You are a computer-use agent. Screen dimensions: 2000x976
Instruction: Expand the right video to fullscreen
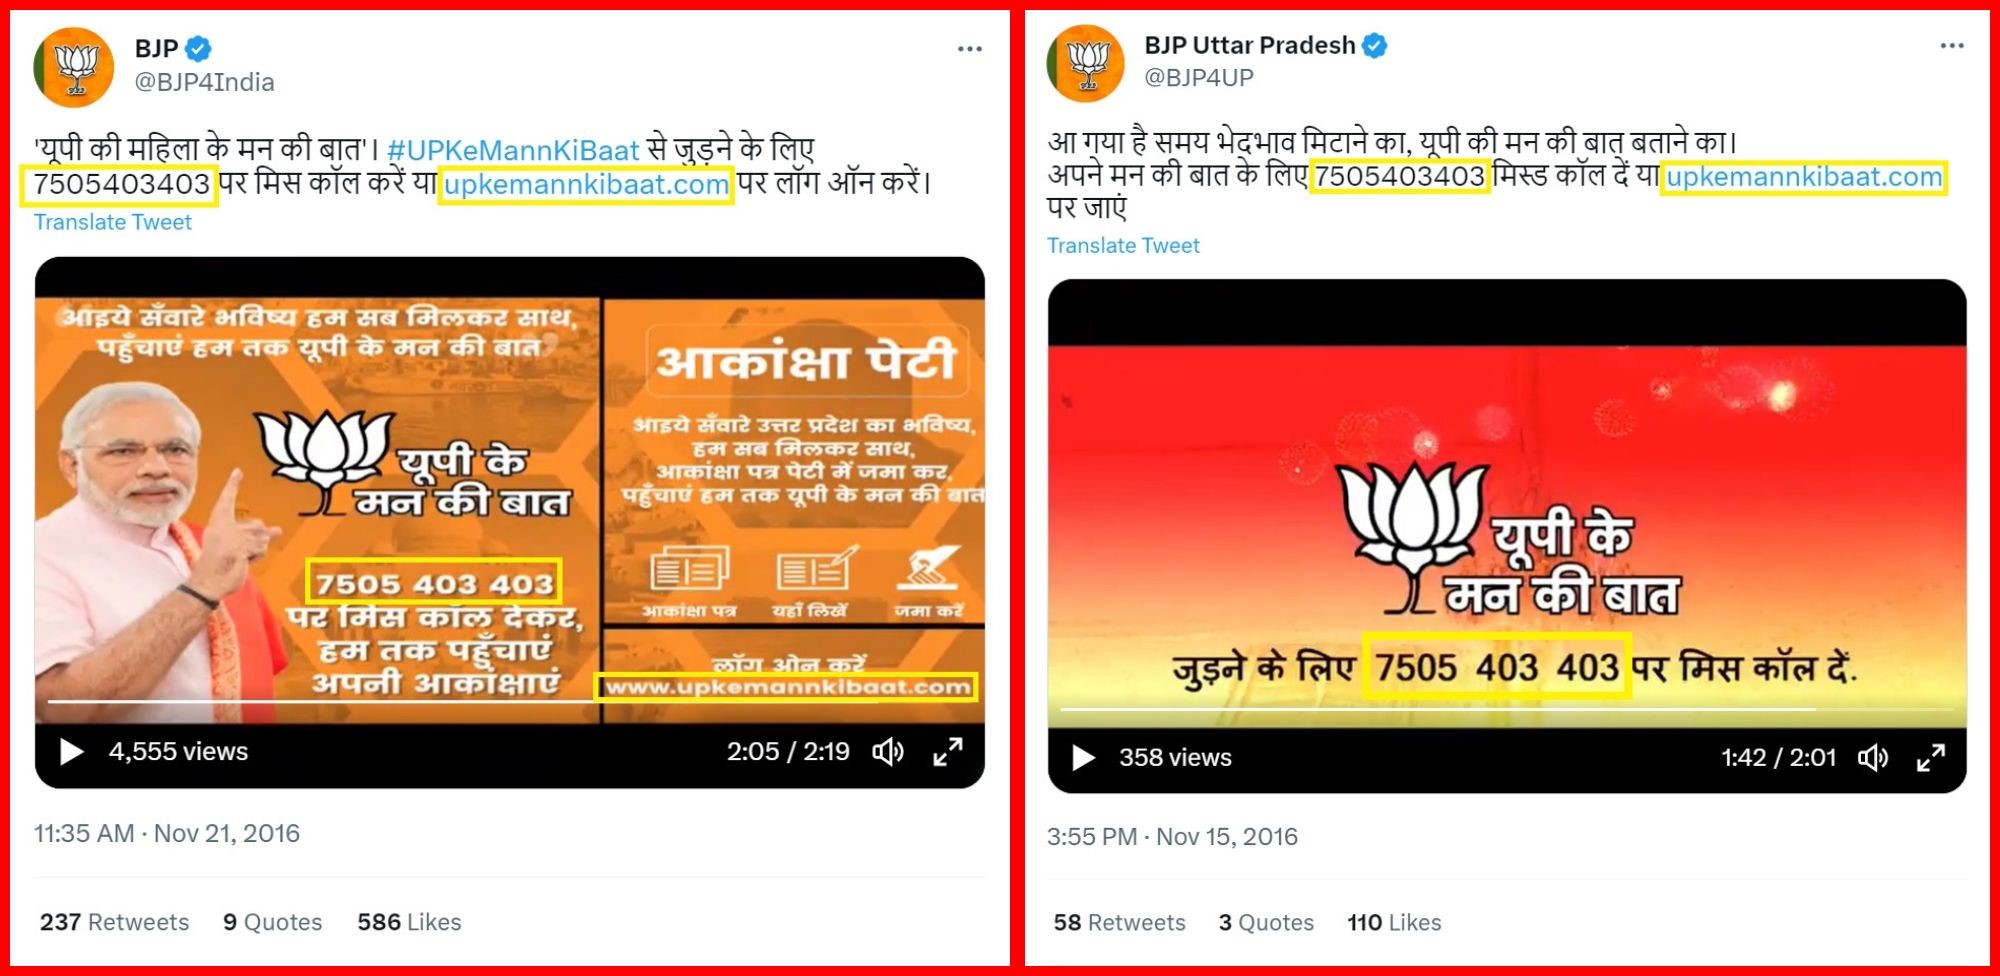[x=1931, y=757]
